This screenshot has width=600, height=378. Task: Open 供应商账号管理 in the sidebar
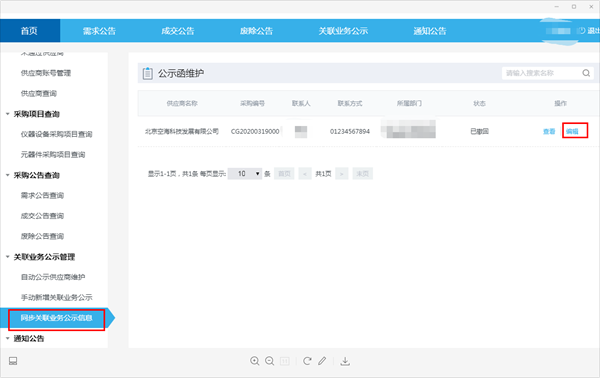[x=46, y=73]
